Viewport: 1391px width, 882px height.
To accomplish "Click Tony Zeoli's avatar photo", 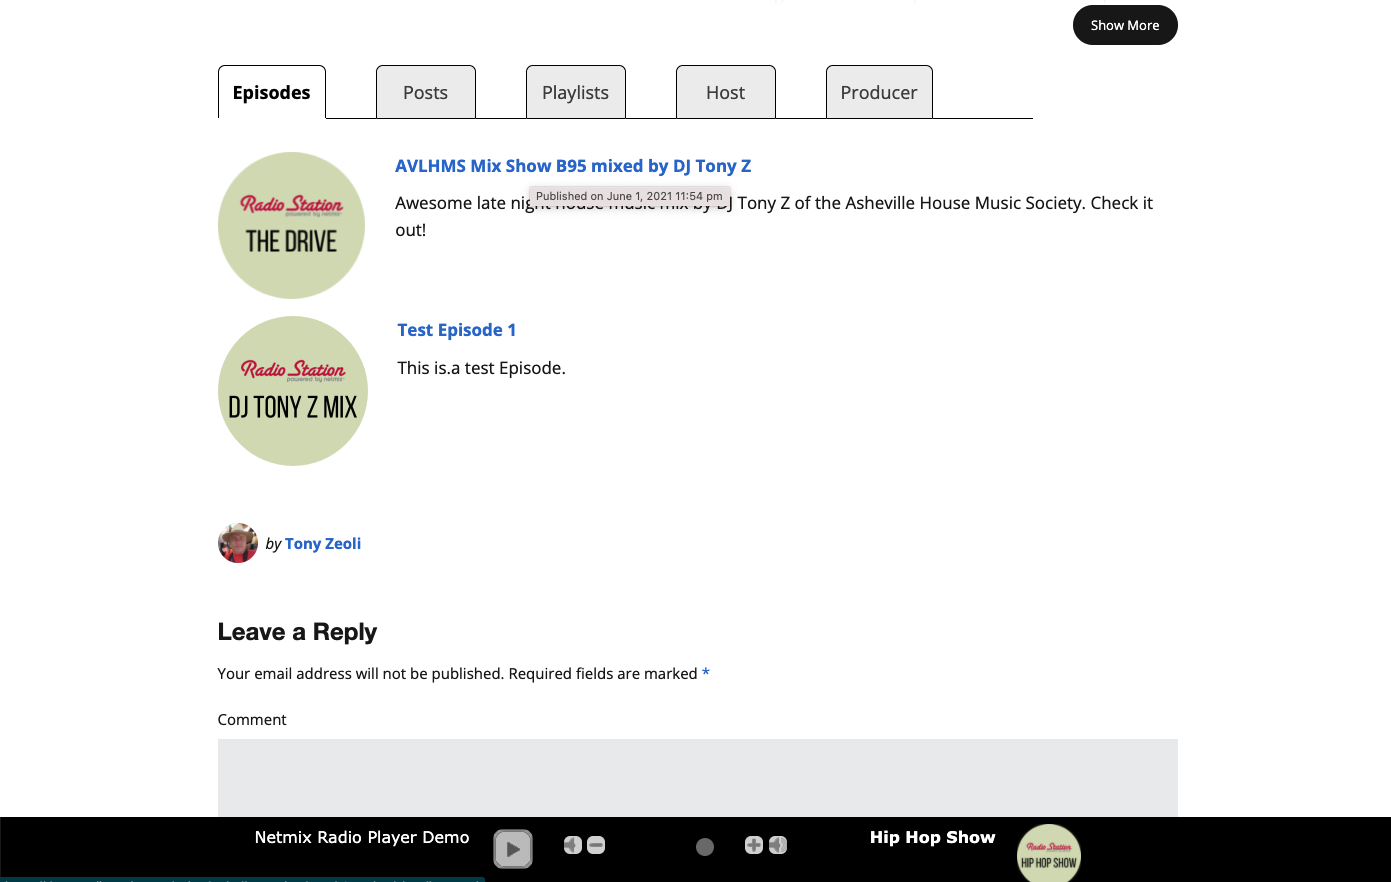I will (237, 543).
